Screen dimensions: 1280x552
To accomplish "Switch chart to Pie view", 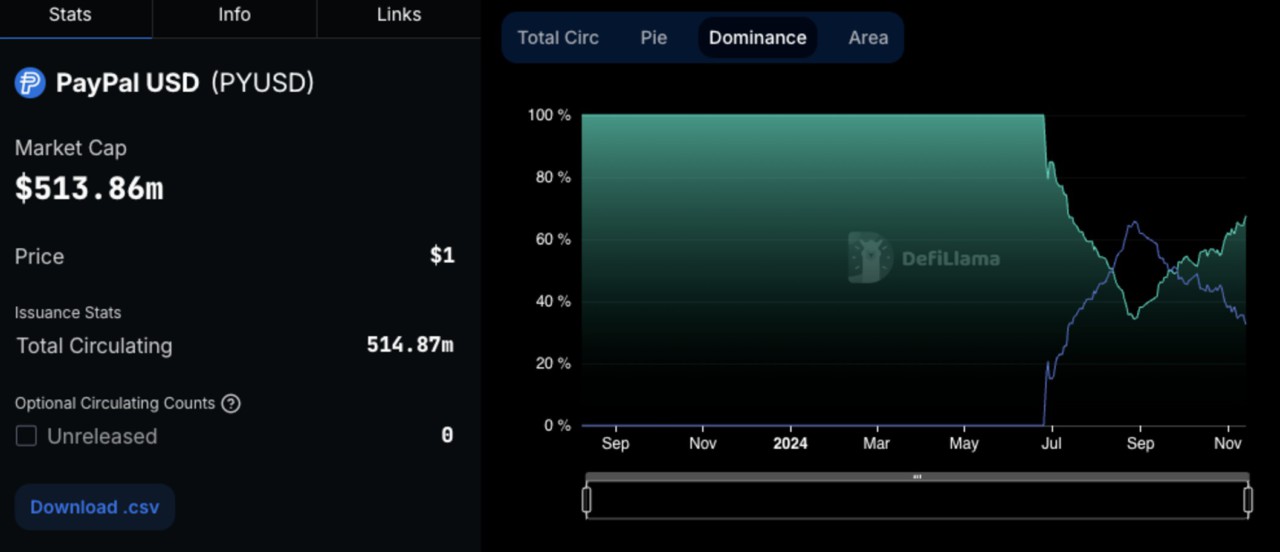I will (654, 38).
